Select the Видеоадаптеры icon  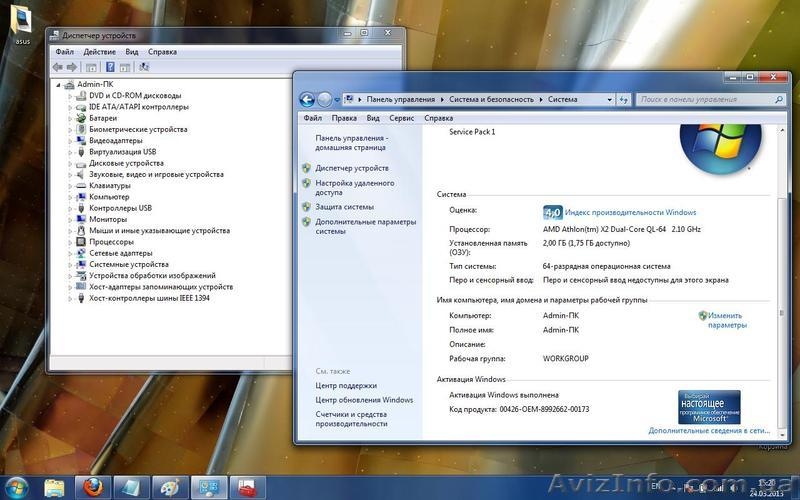pyautogui.click(x=81, y=140)
